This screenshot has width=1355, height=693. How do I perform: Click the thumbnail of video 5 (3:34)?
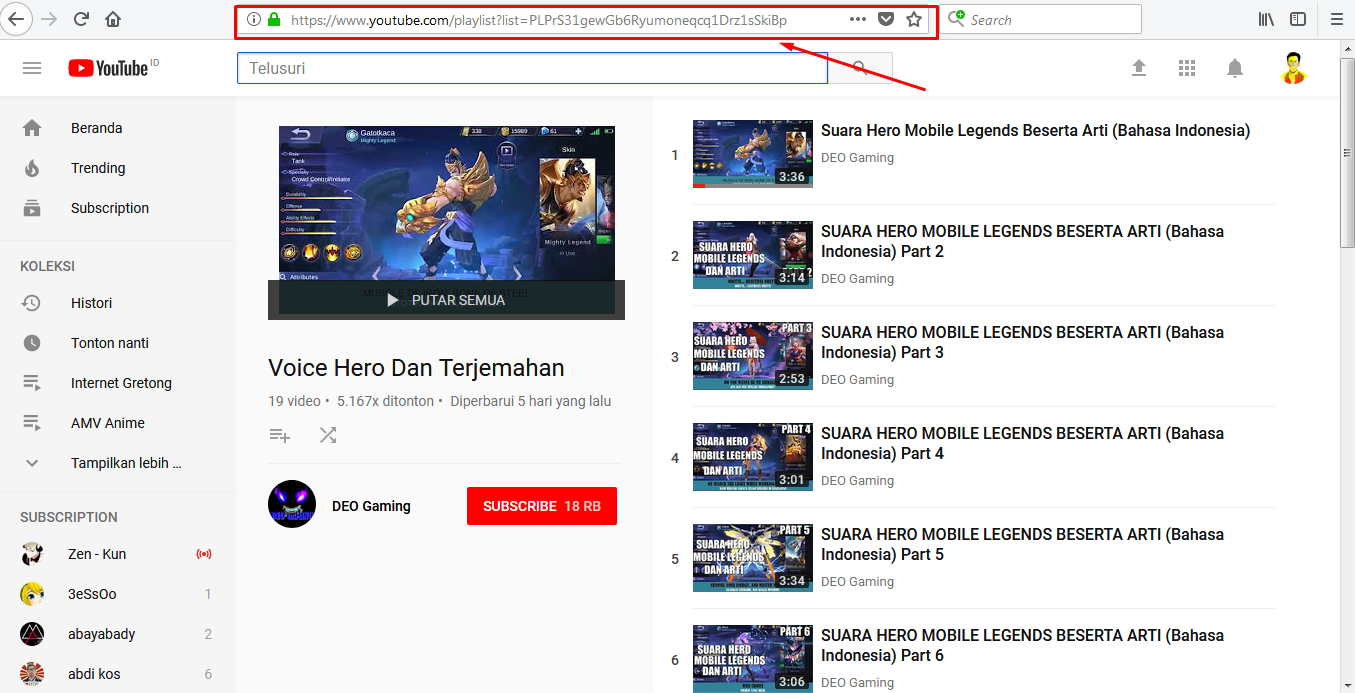(753, 558)
